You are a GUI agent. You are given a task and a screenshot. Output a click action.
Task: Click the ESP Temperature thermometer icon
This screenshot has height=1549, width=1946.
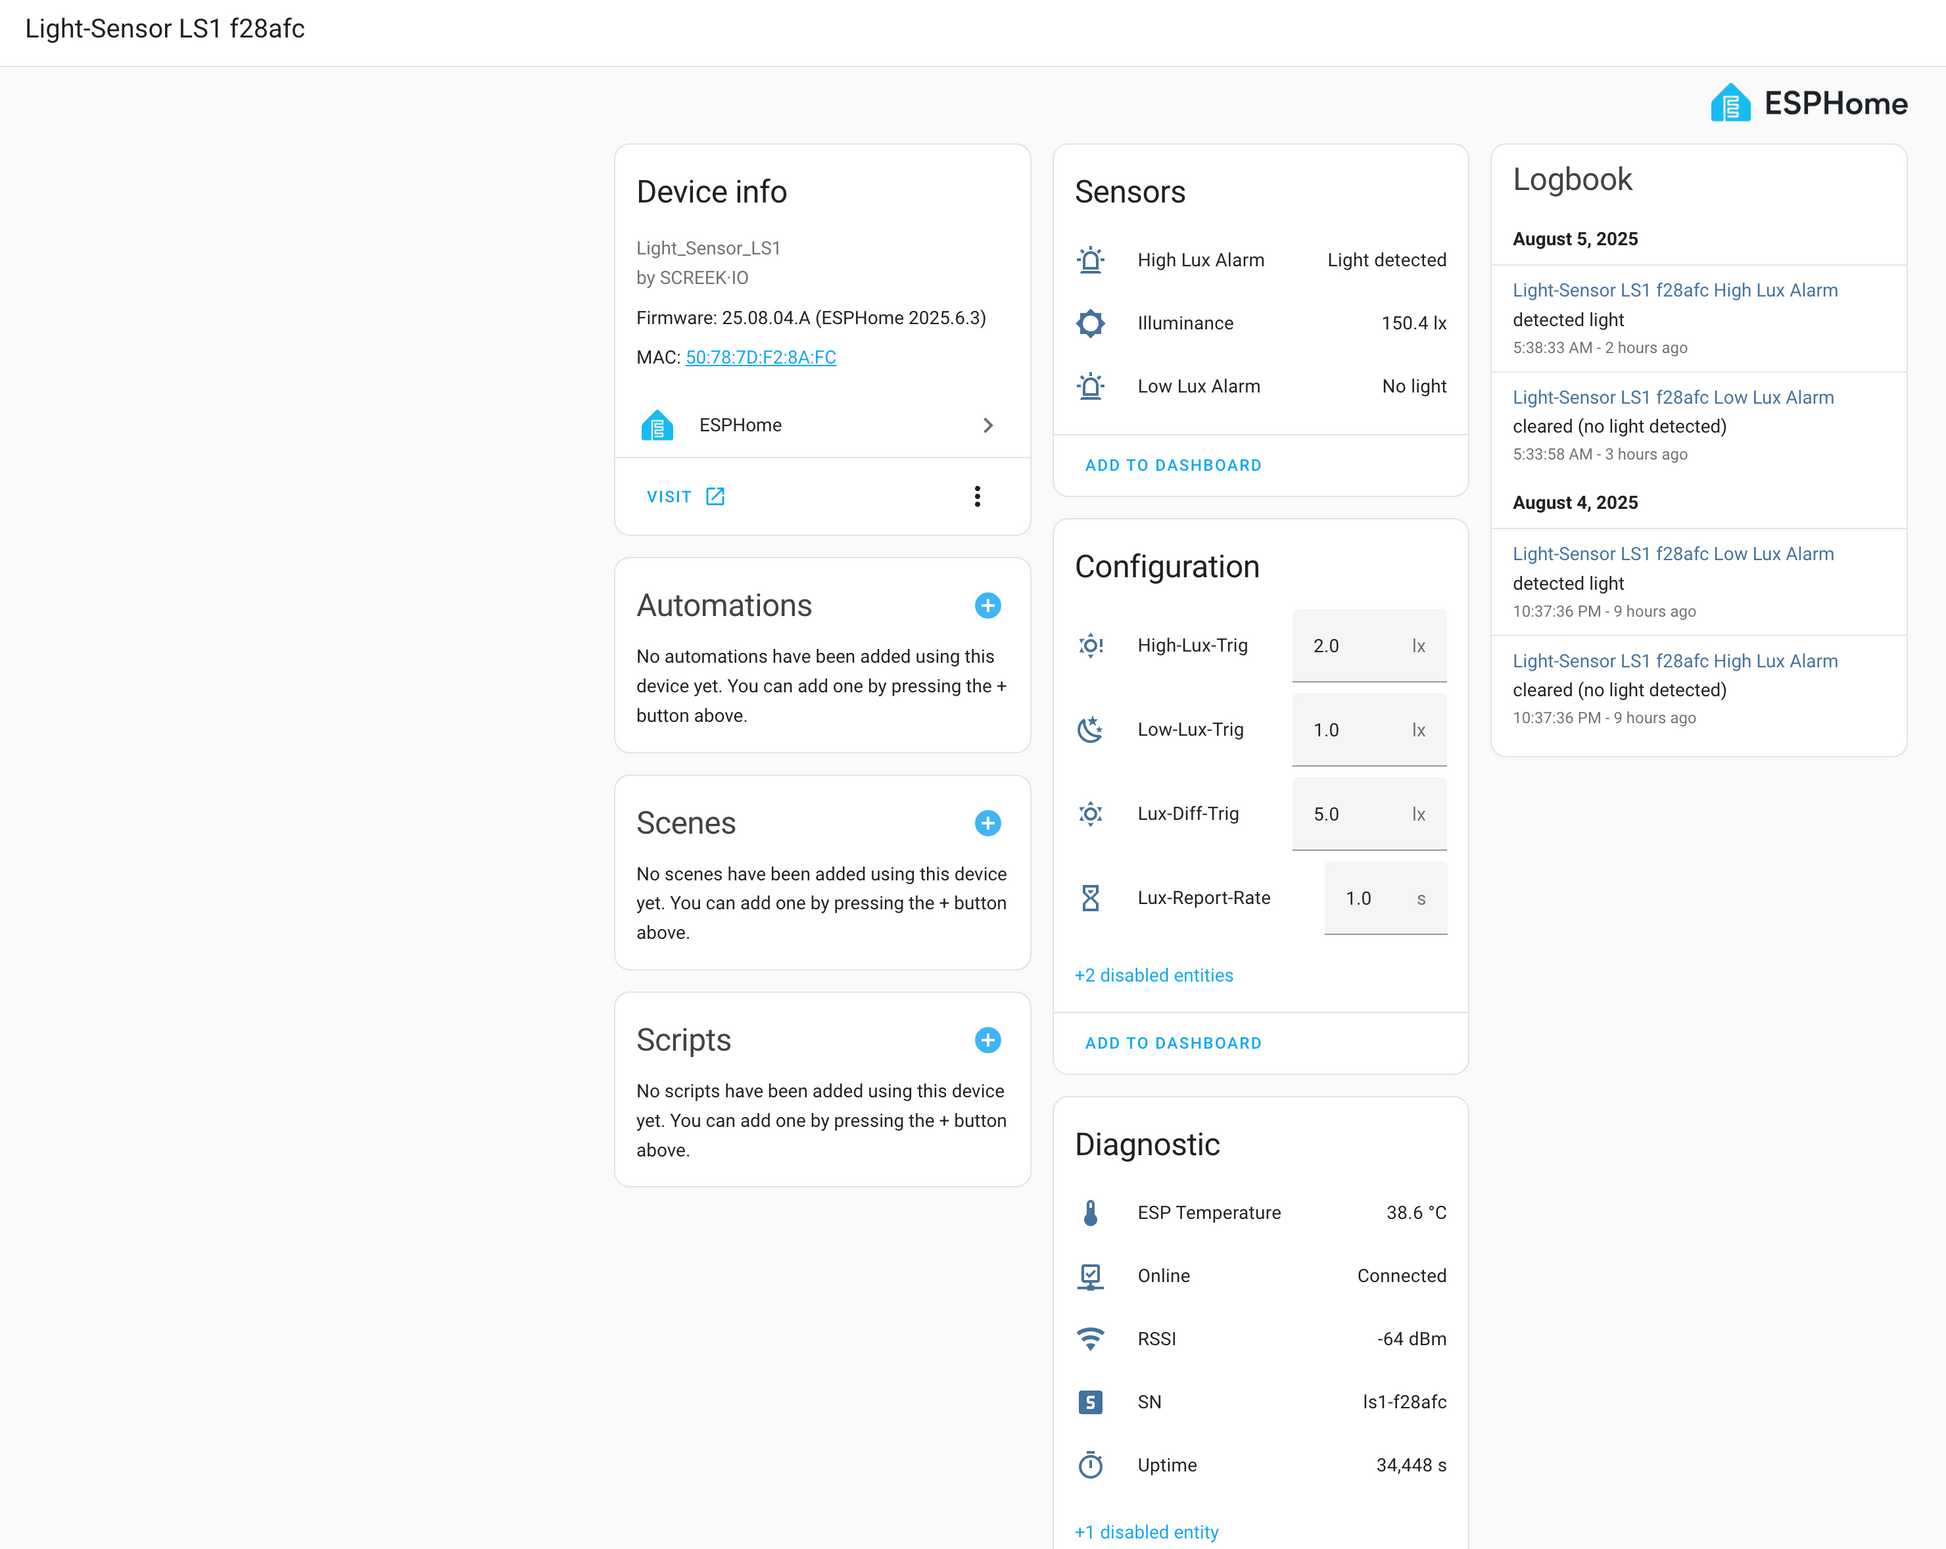[x=1091, y=1212]
